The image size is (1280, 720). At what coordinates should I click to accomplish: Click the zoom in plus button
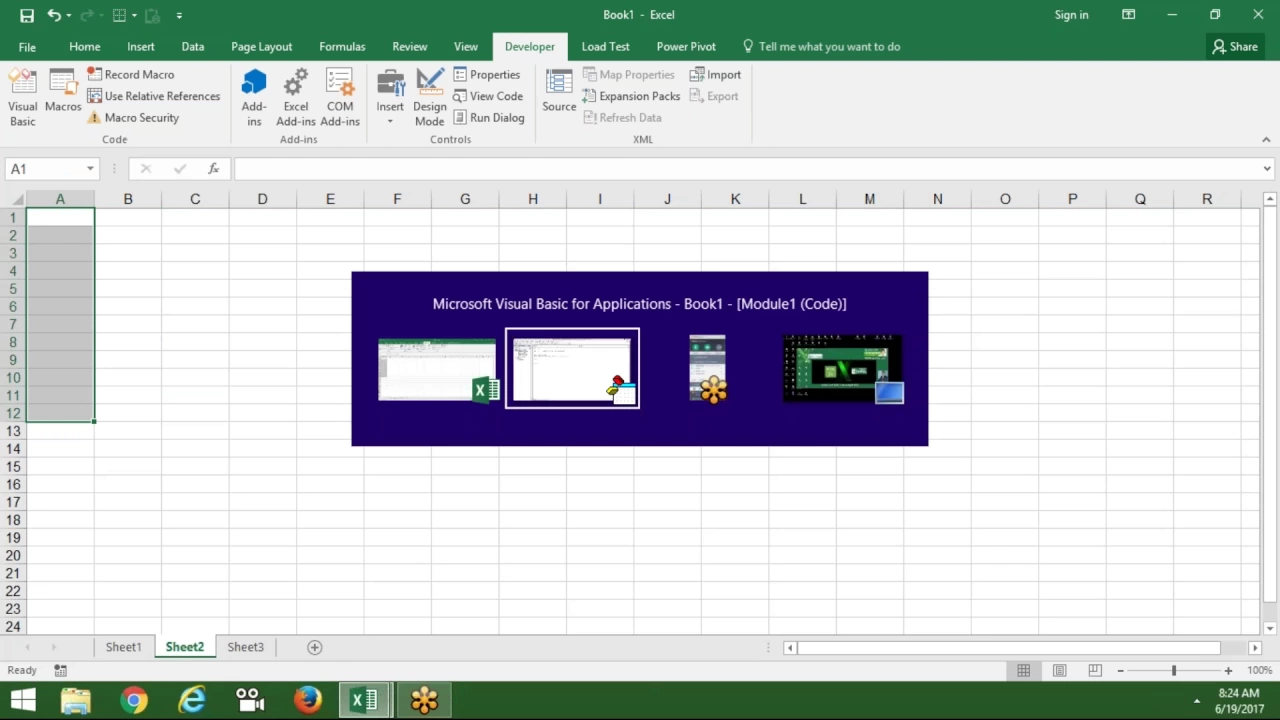click(x=1228, y=671)
